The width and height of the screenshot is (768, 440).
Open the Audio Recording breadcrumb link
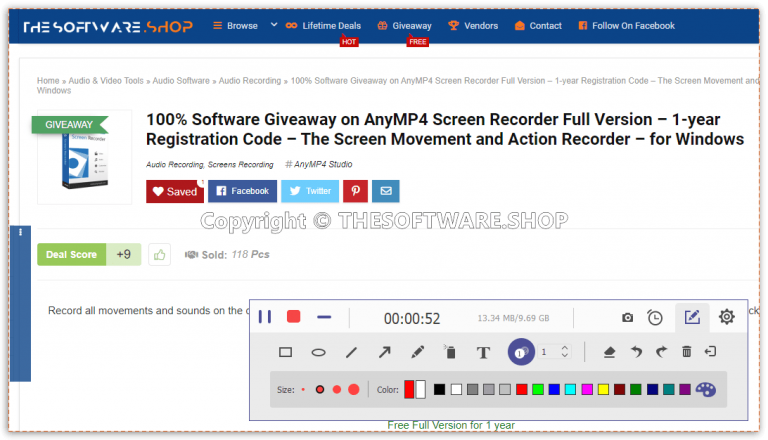pyautogui.click(x=250, y=80)
